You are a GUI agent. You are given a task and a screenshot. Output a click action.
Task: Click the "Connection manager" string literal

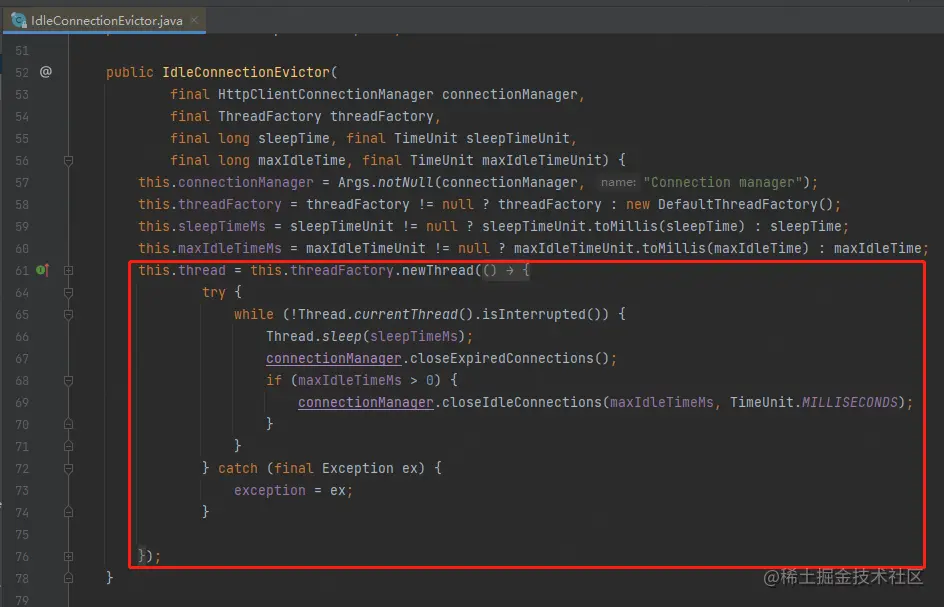coord(722,182)
